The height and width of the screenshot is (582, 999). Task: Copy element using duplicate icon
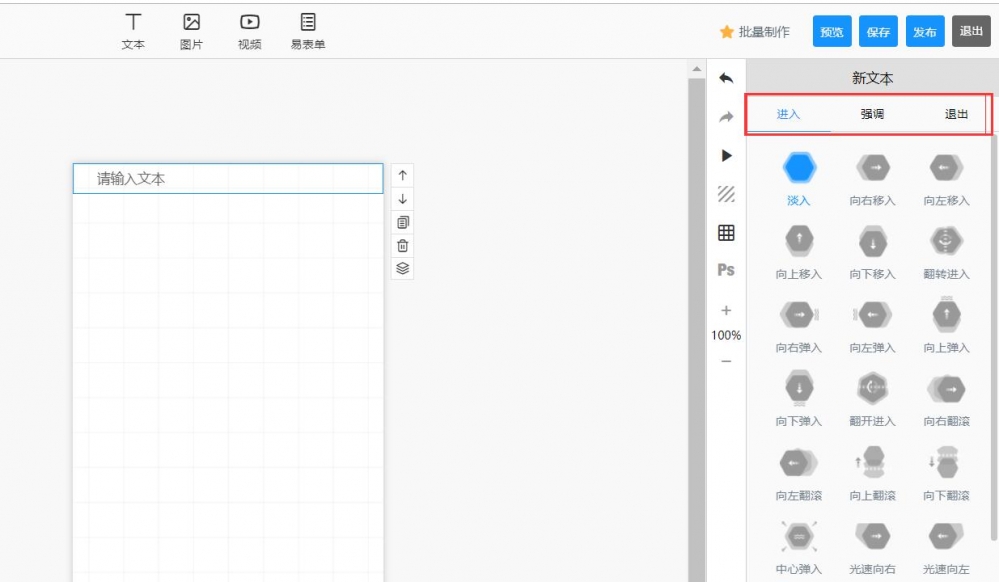(402, 222)
